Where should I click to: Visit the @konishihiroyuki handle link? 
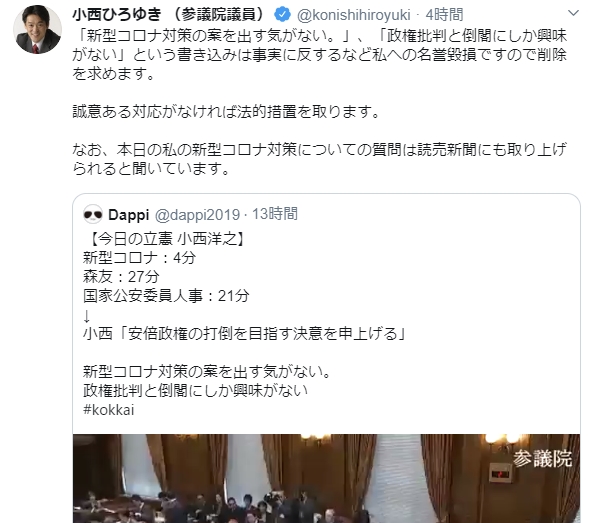[x=353, y=15]
